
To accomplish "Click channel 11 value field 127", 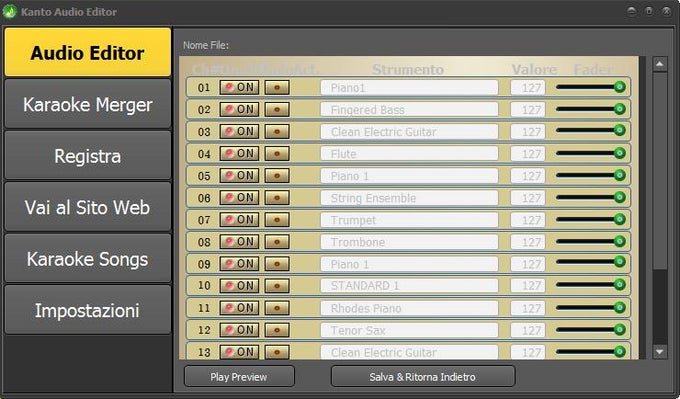I will [x=528, y=308].
